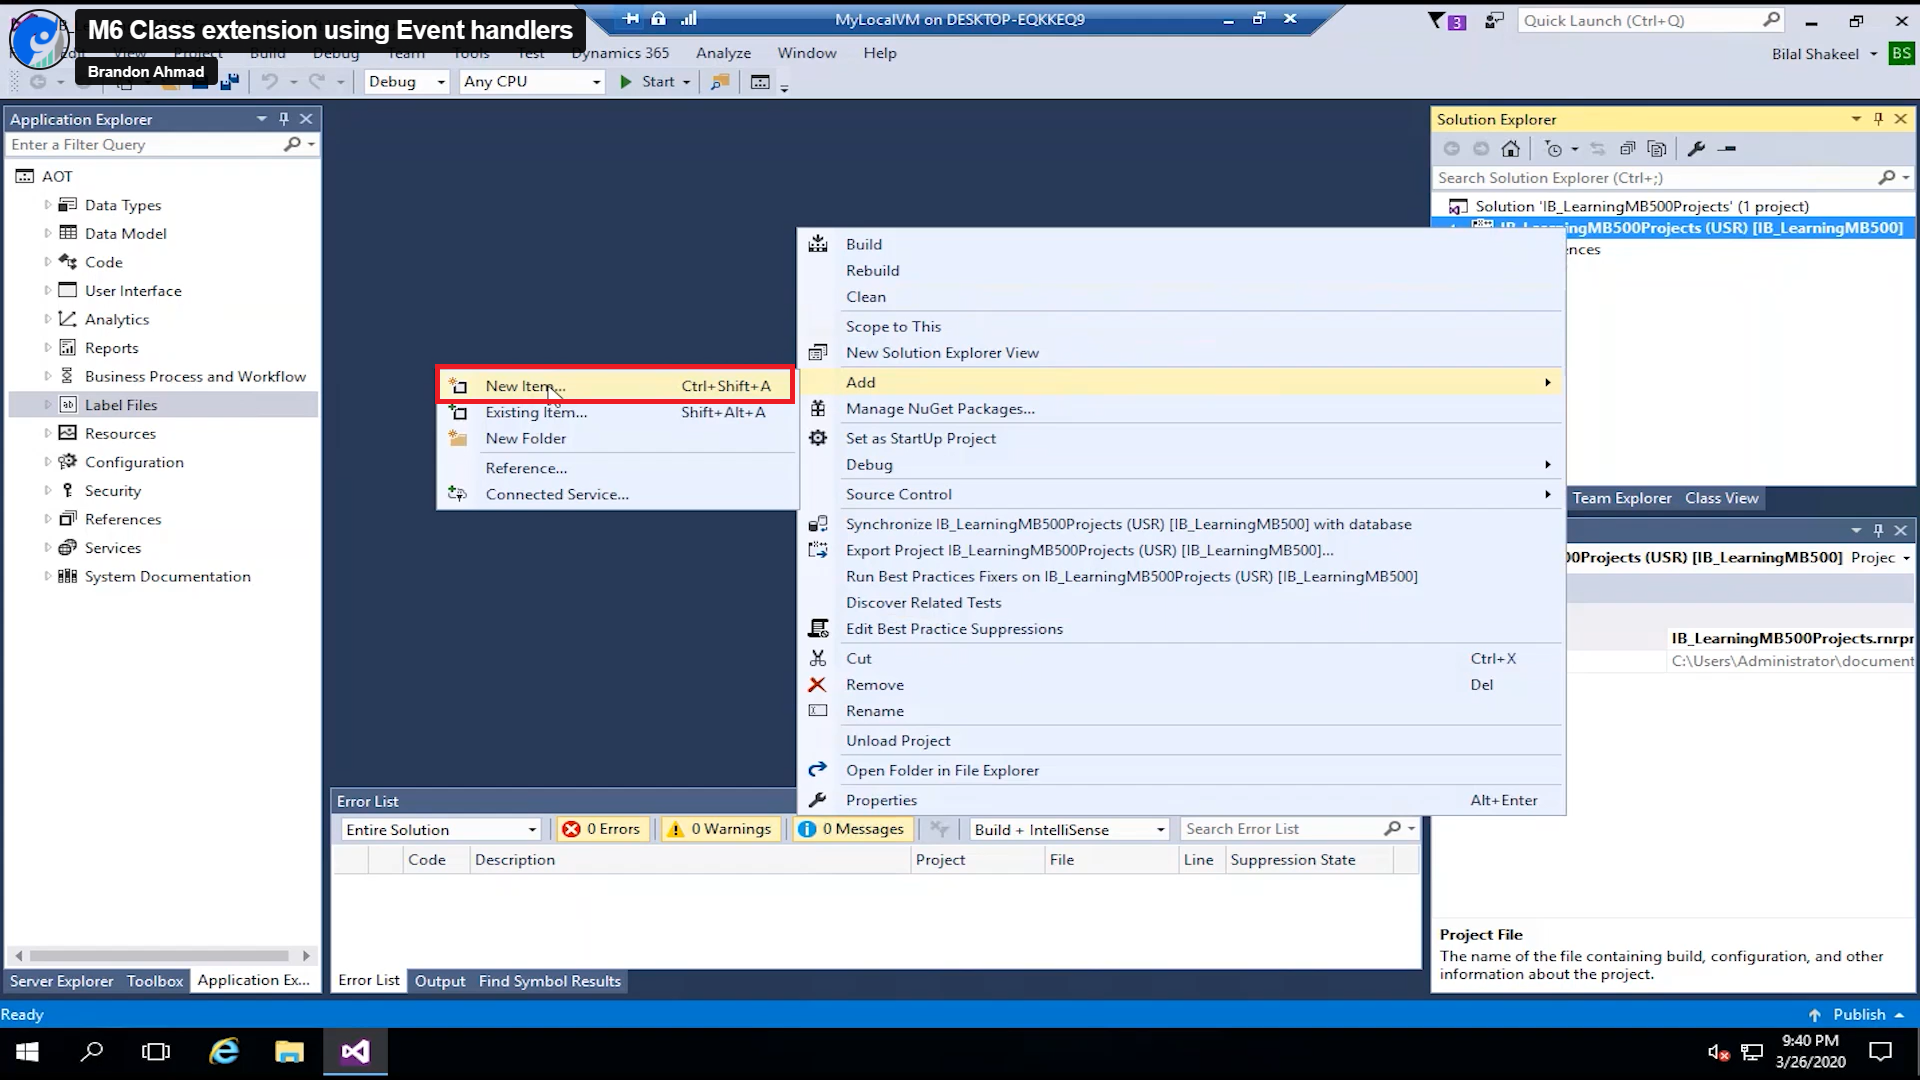This screenshot has height=1080, width=1920.
Task: Click the green Start play icon
Action: [x=626, y=82]
